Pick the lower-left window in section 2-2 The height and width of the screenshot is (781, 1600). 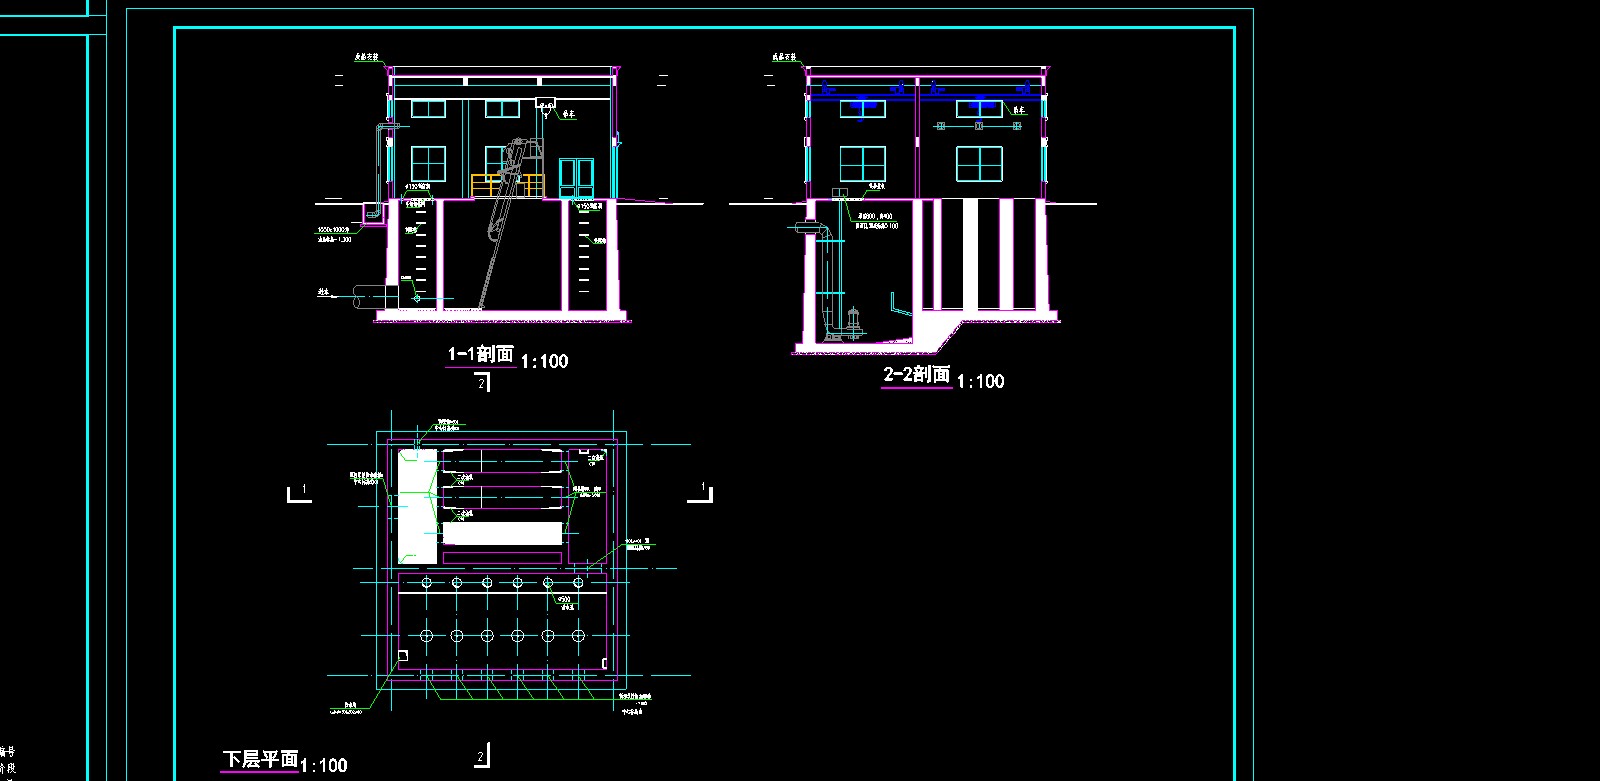862,164
